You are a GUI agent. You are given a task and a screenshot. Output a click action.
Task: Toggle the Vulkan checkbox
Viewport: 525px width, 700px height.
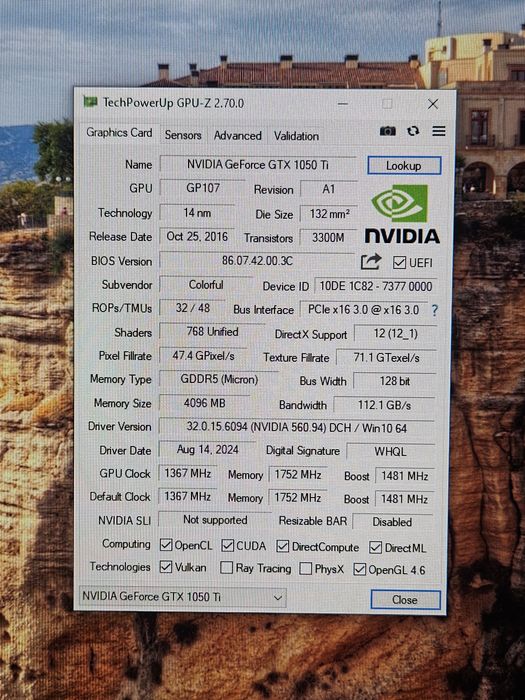point(166,567)
